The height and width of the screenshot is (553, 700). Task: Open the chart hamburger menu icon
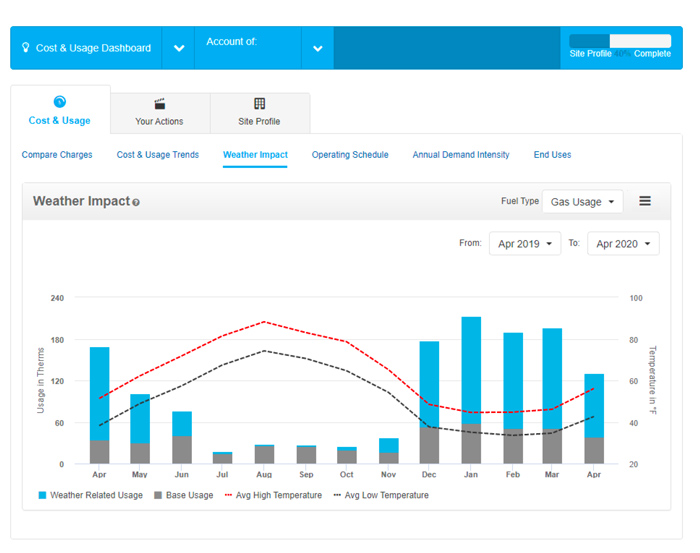(645, 201)
